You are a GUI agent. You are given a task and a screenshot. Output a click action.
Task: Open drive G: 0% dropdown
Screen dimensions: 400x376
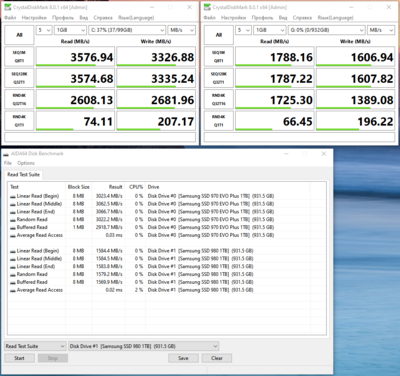(326, 30)
